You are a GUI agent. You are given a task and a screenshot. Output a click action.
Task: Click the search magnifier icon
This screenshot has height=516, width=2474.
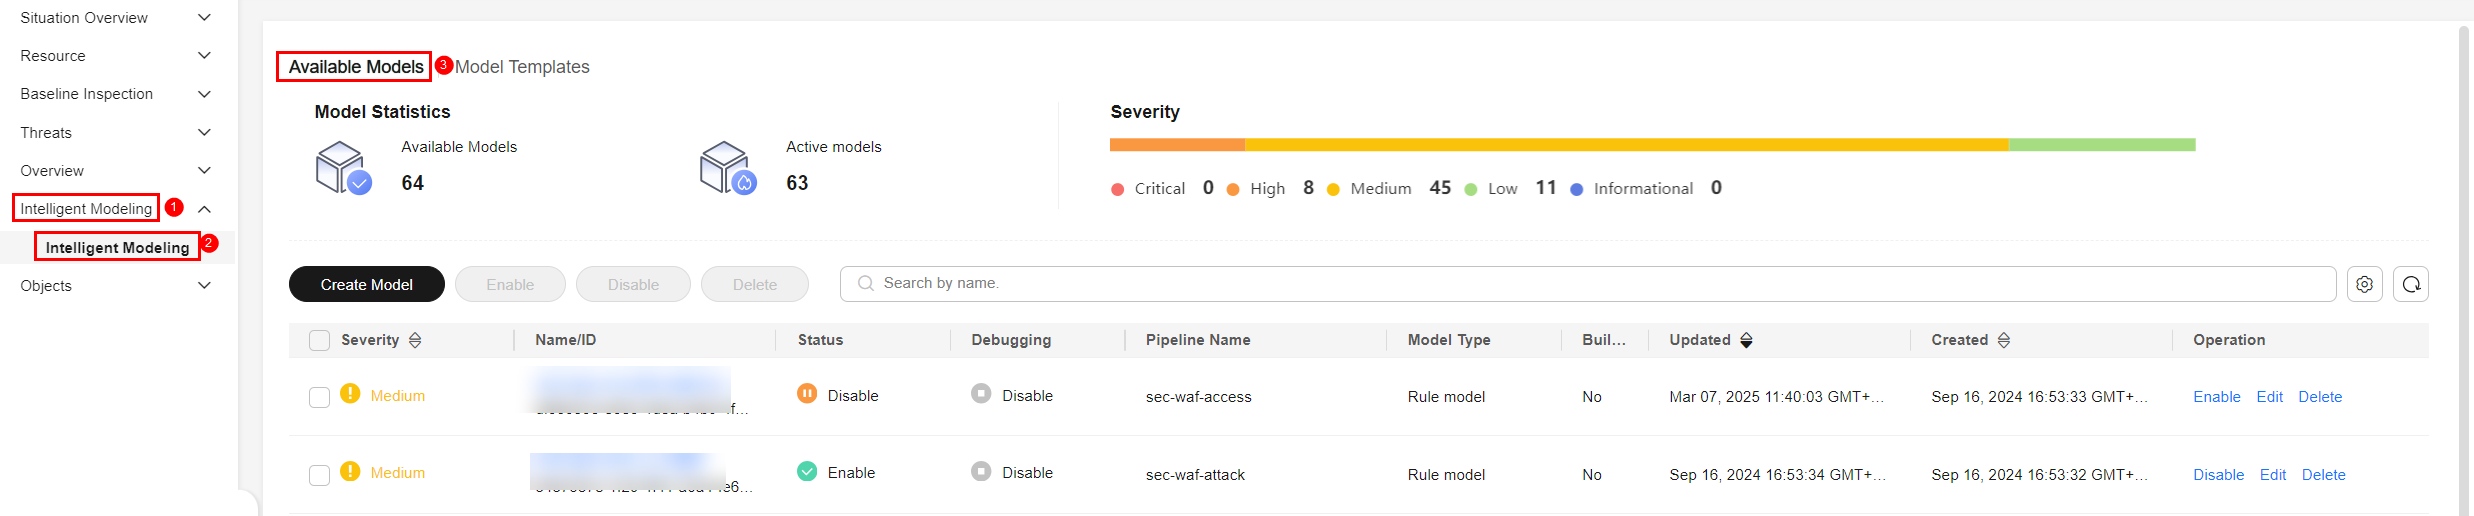point(866,284)
